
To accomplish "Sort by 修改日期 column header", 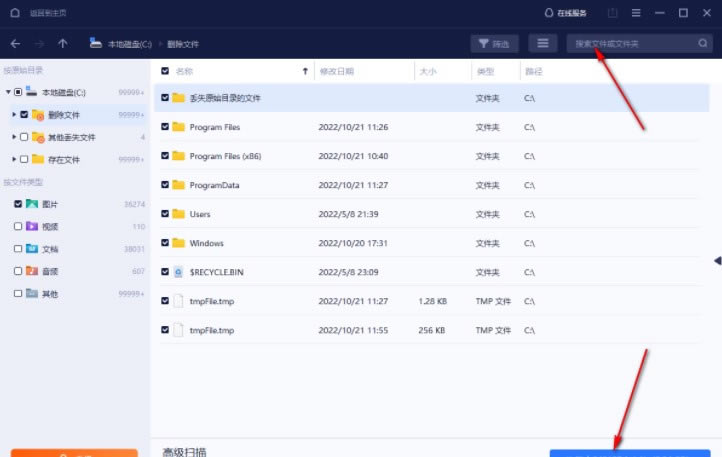I will tap(336, 72).
